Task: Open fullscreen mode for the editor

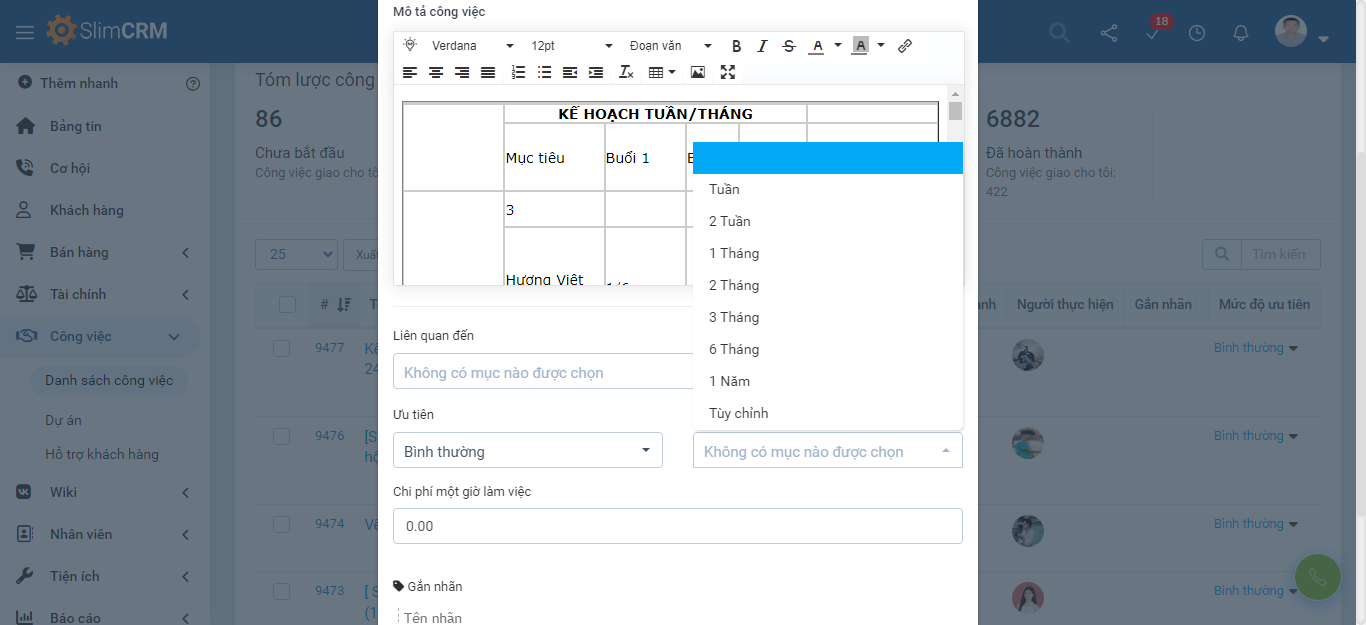Action: click(x=727, y=72)
